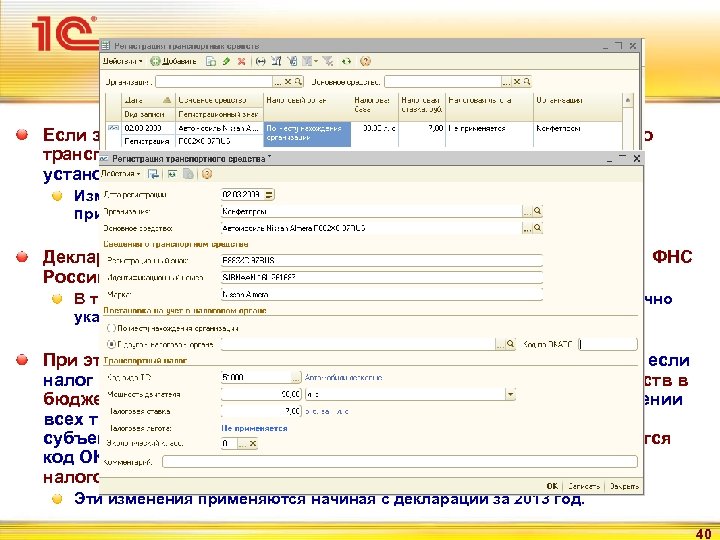720x540 pixels.
Task: Click the ellipsis button of Экологический класс
Action: click(x=242, y=444)
